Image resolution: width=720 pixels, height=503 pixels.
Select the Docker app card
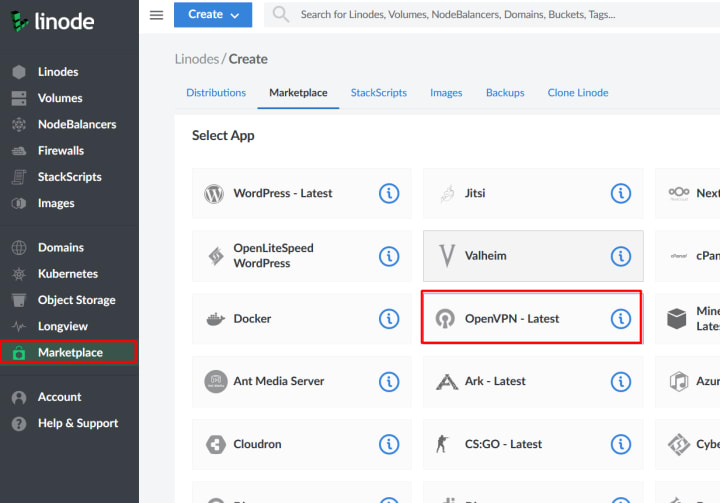tap(302, 319)
